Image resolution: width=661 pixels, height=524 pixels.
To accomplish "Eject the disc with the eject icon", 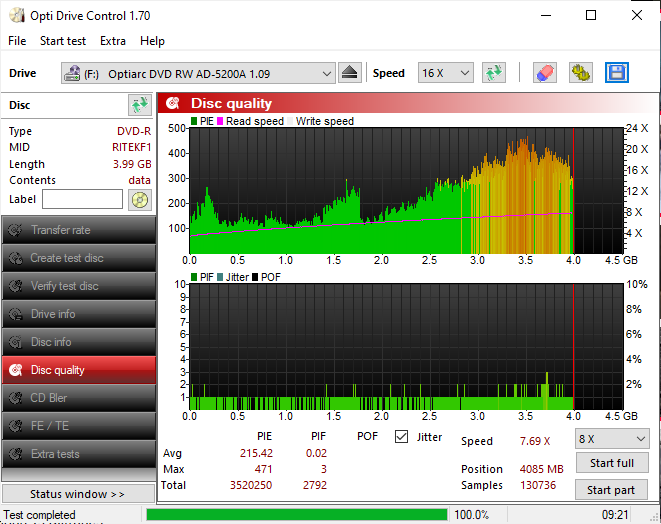I will [x=349, y=73].
